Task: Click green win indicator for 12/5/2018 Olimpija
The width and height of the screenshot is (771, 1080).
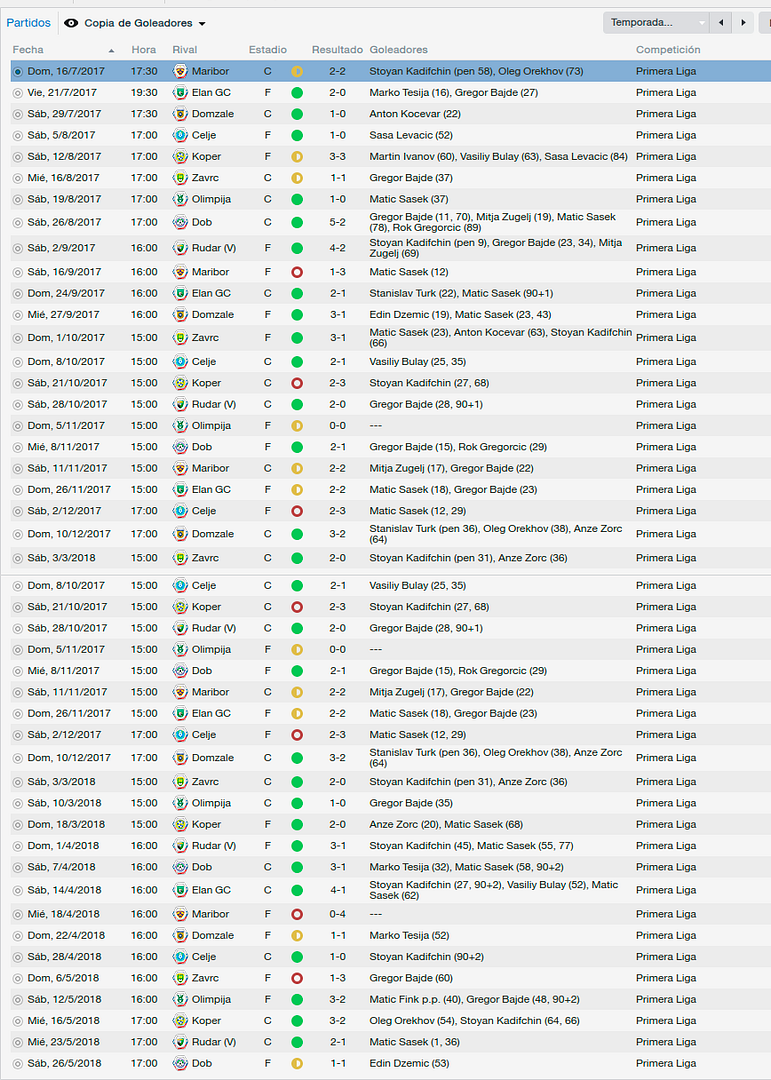Action: pyautogui.click(x=297, y=999)
